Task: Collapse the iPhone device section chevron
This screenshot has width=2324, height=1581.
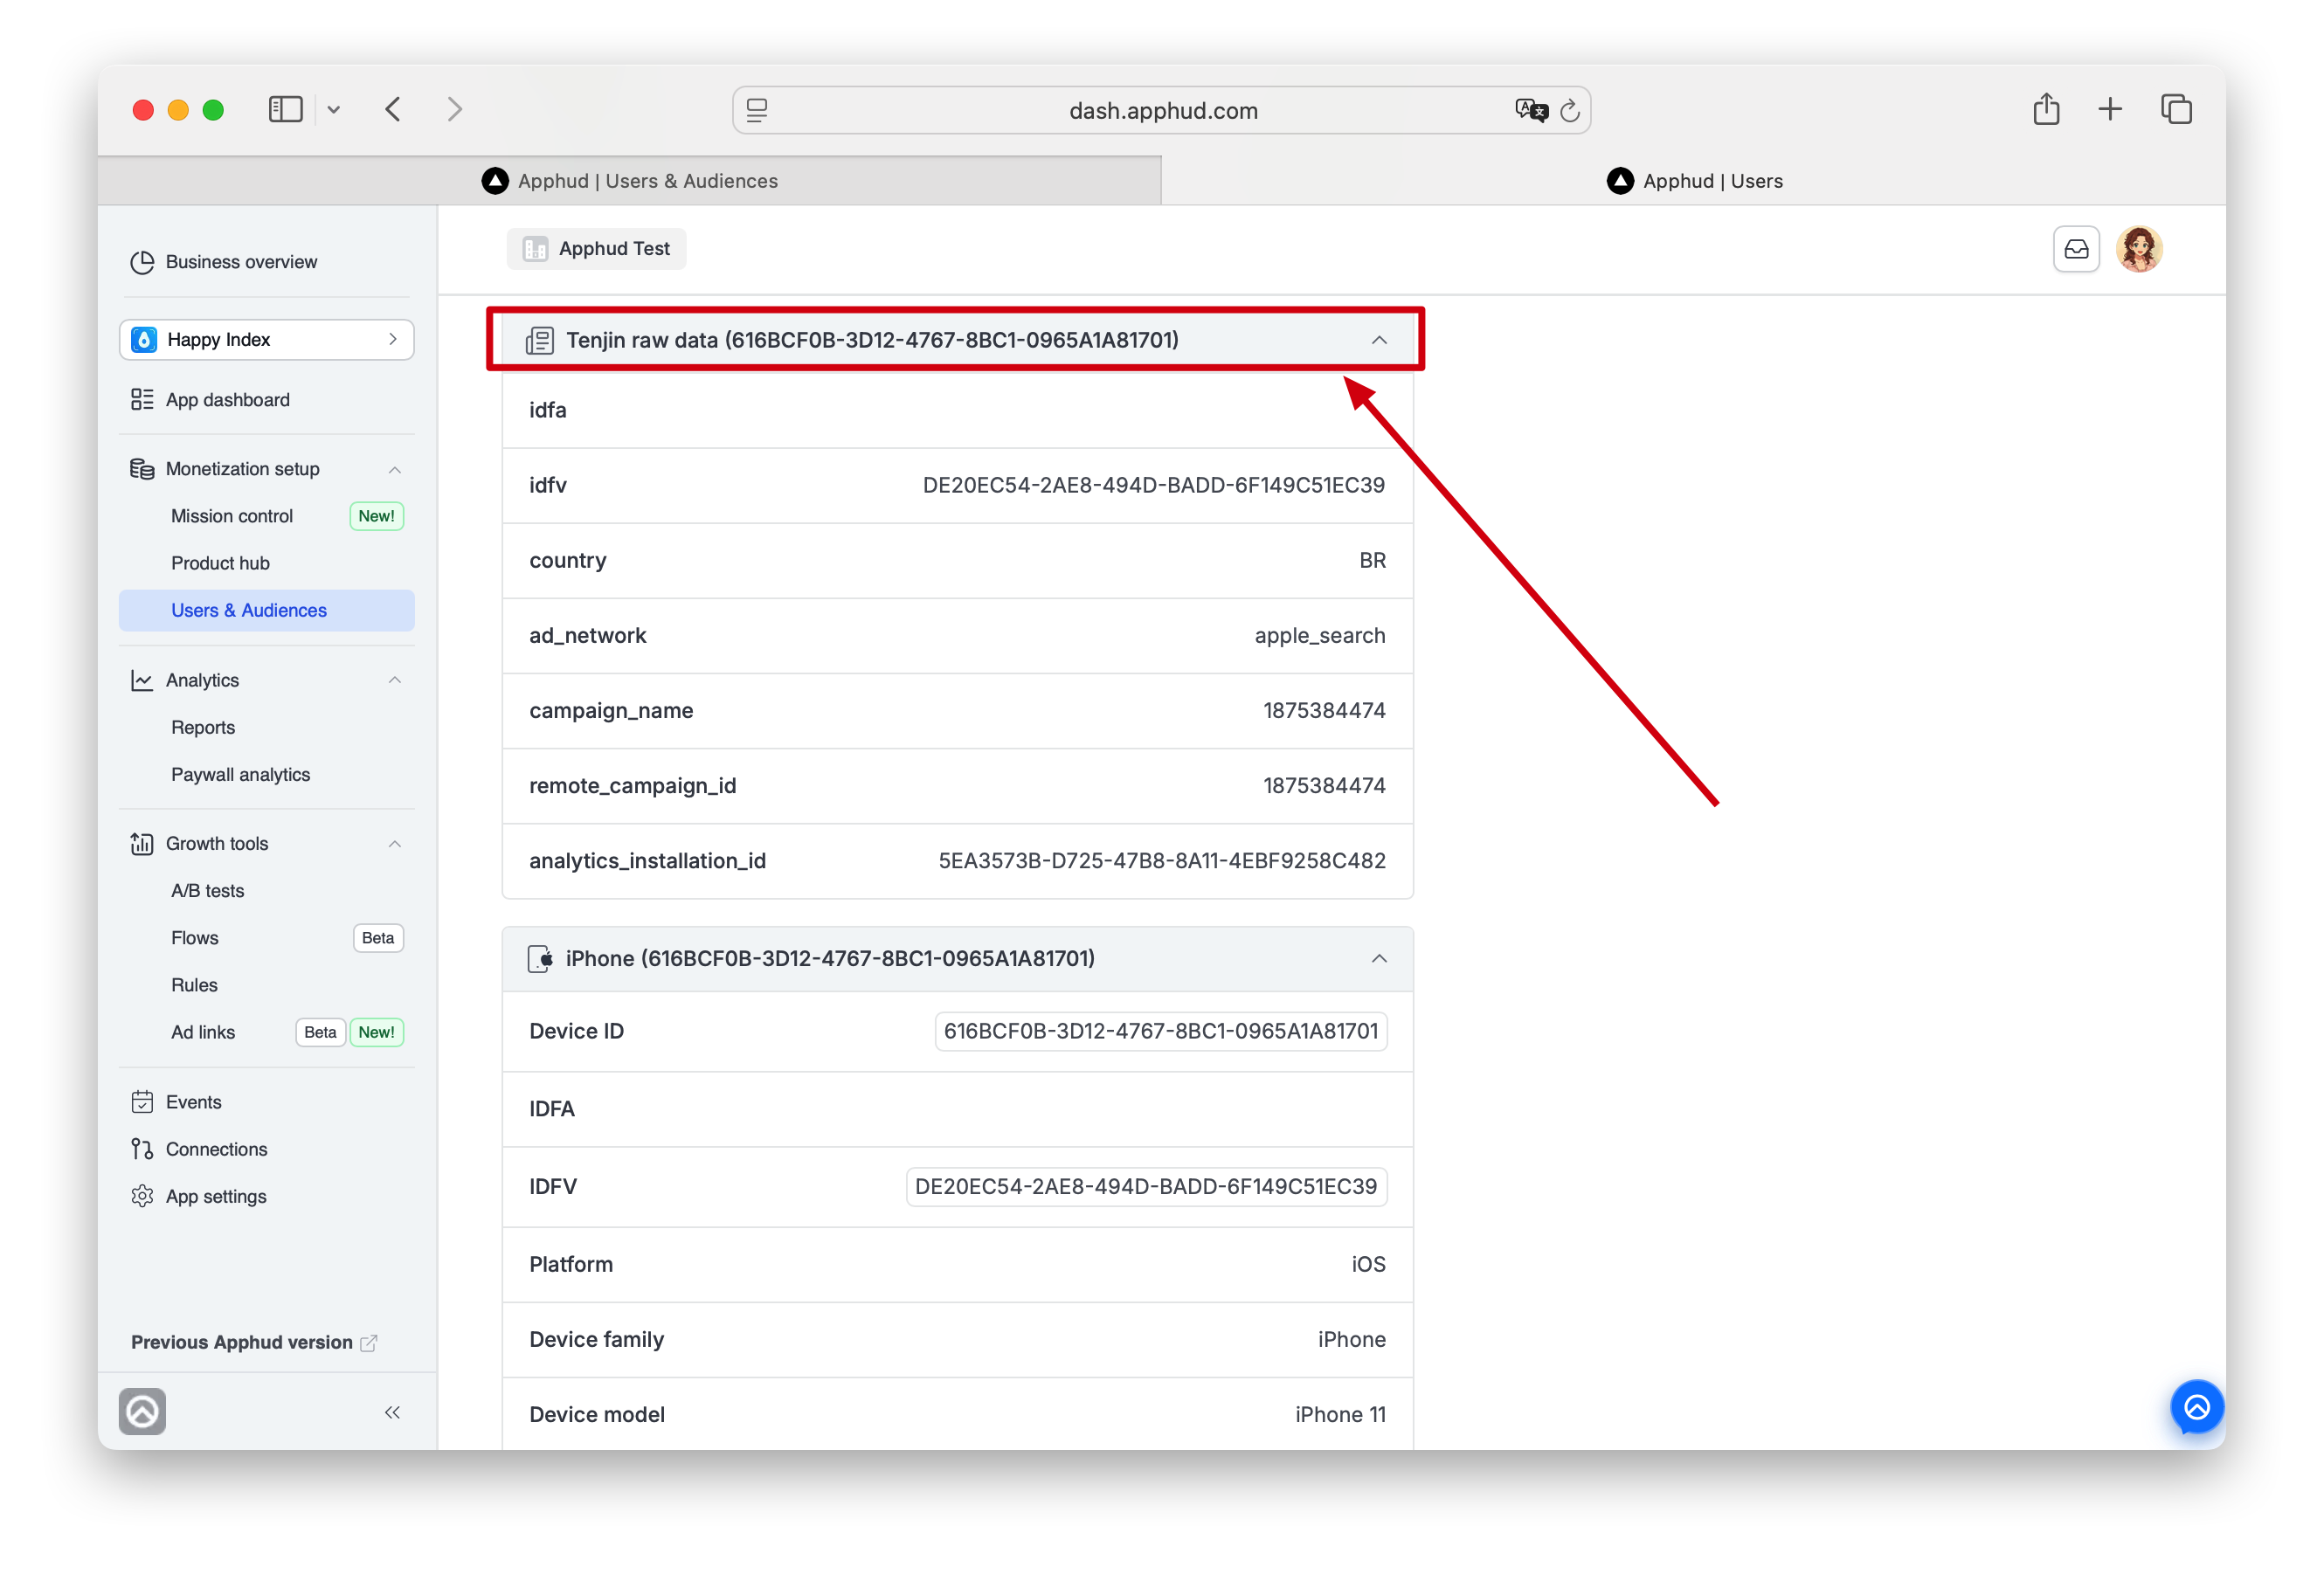Action: 1379,958
